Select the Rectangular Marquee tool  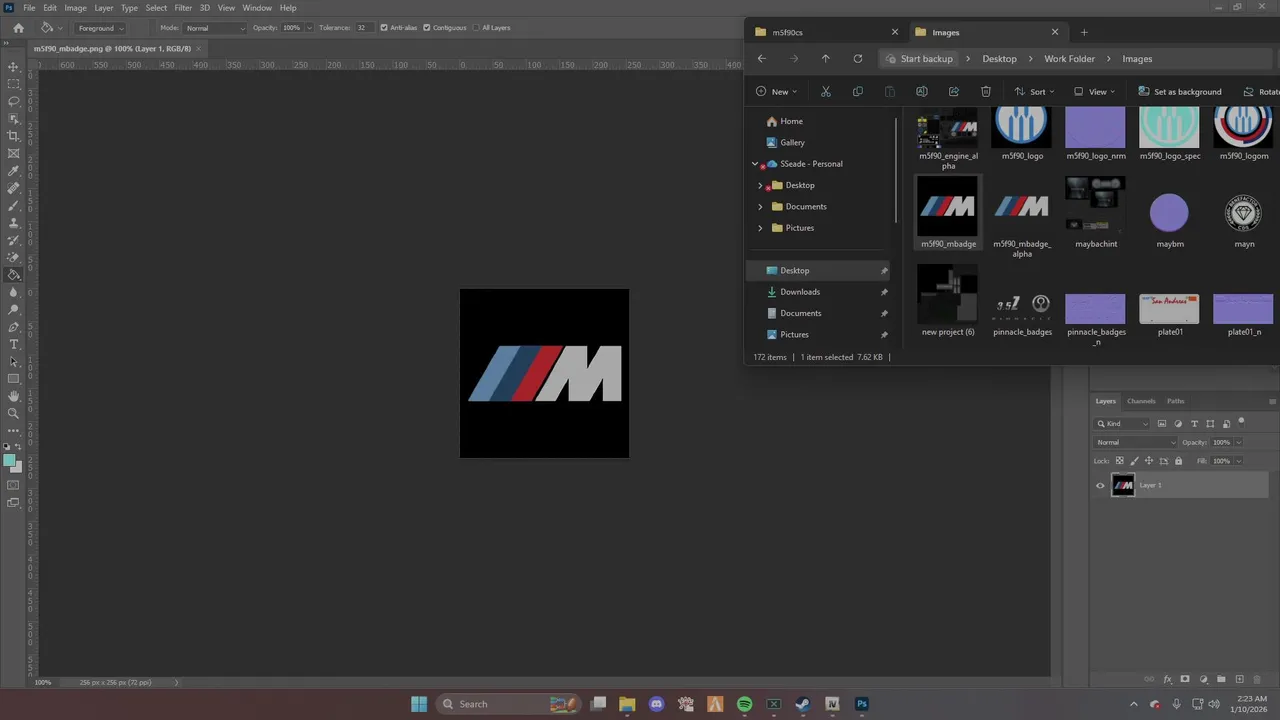tap(13, 84)
